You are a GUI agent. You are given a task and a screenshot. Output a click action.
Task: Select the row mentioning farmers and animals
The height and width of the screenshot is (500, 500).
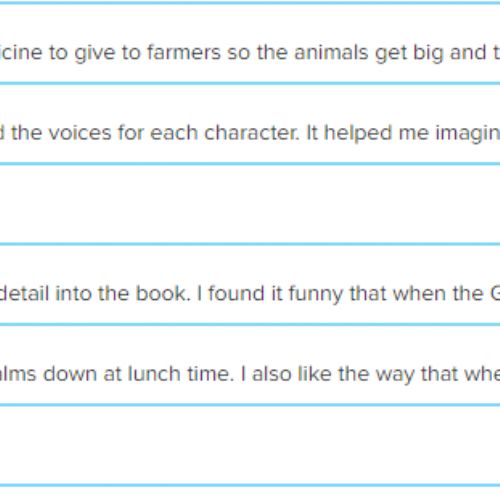click(x=250, y=43)
